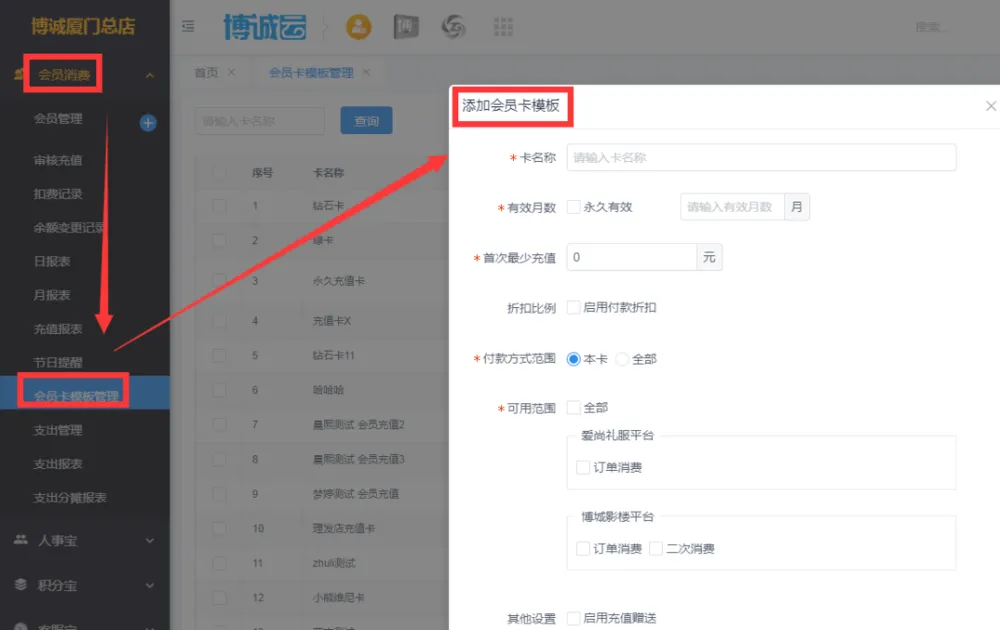This screenshot has width=1000, height=630.
Task: Open the grid apps launcher icon
Action: click(504, 27)
